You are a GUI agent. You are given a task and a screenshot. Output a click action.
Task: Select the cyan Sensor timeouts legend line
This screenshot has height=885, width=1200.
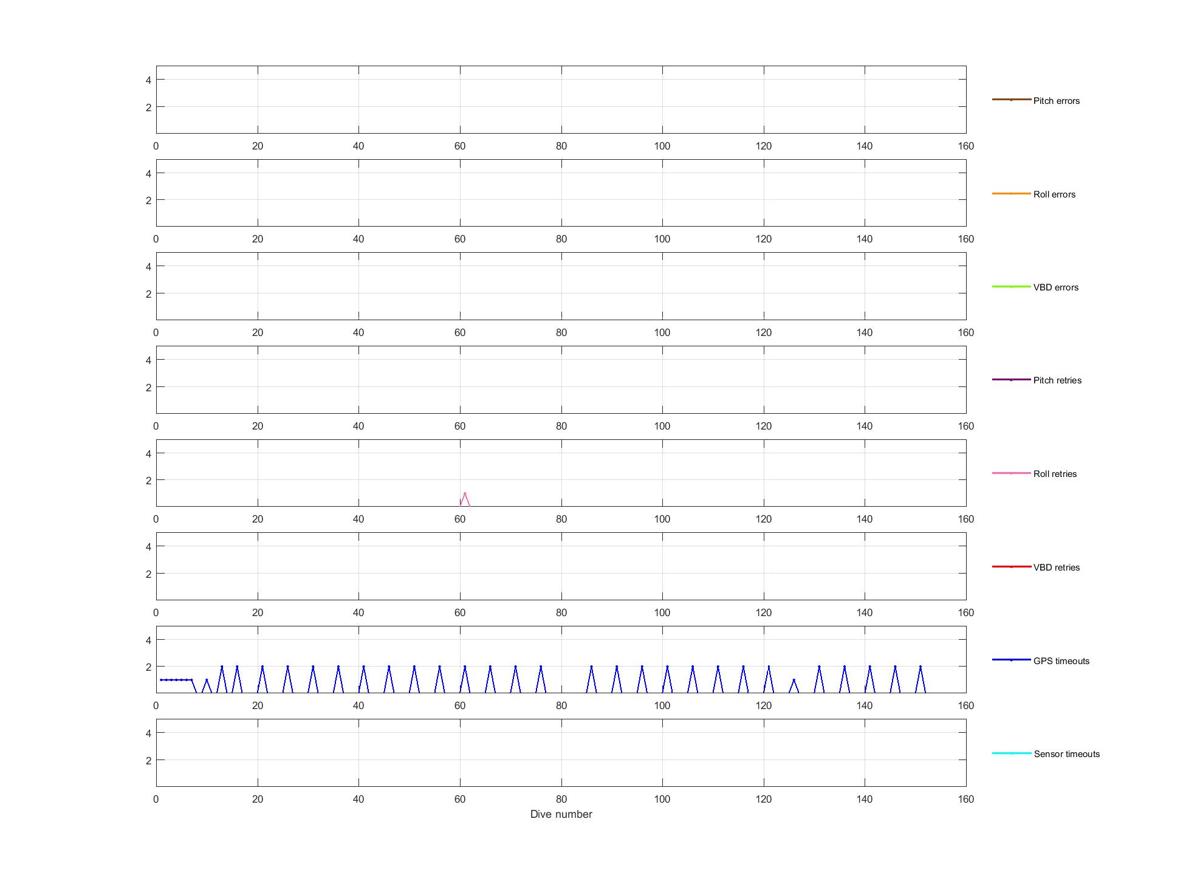point(1011,753)
